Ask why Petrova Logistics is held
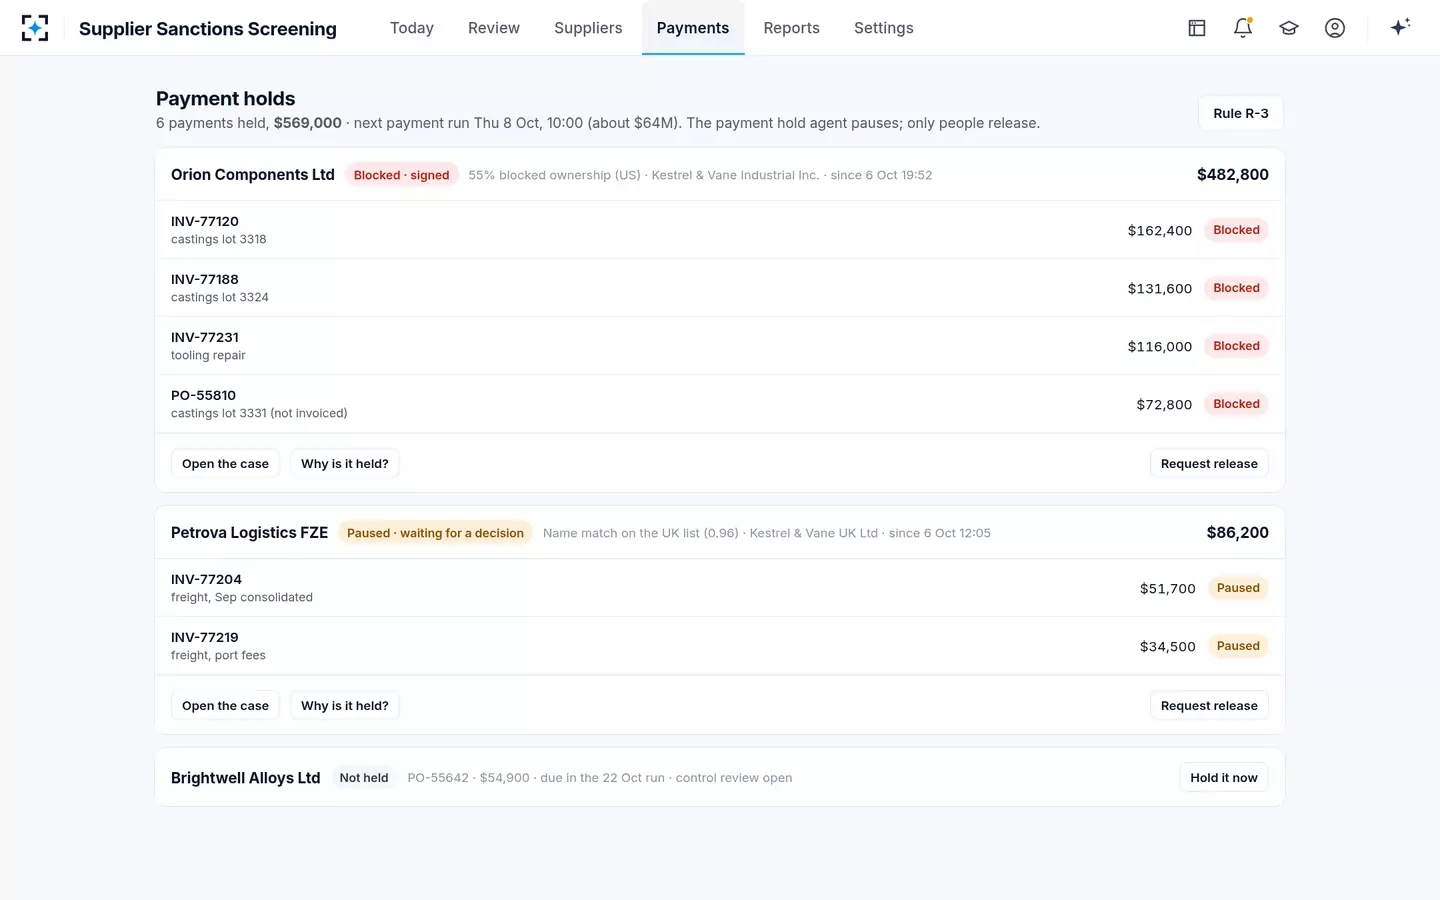This screenshot has width=1440, height=900. click(345, 706)
